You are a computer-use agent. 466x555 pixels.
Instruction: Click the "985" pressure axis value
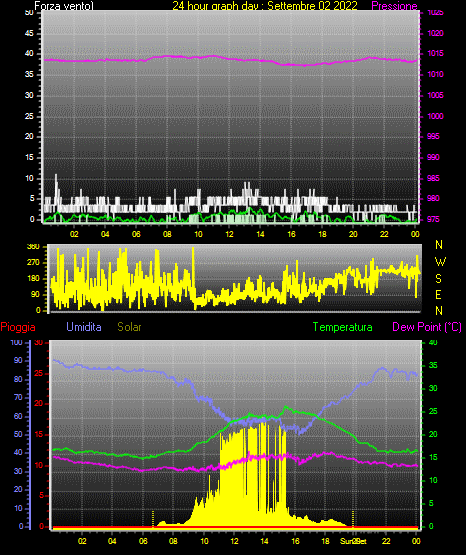[433, 178]
